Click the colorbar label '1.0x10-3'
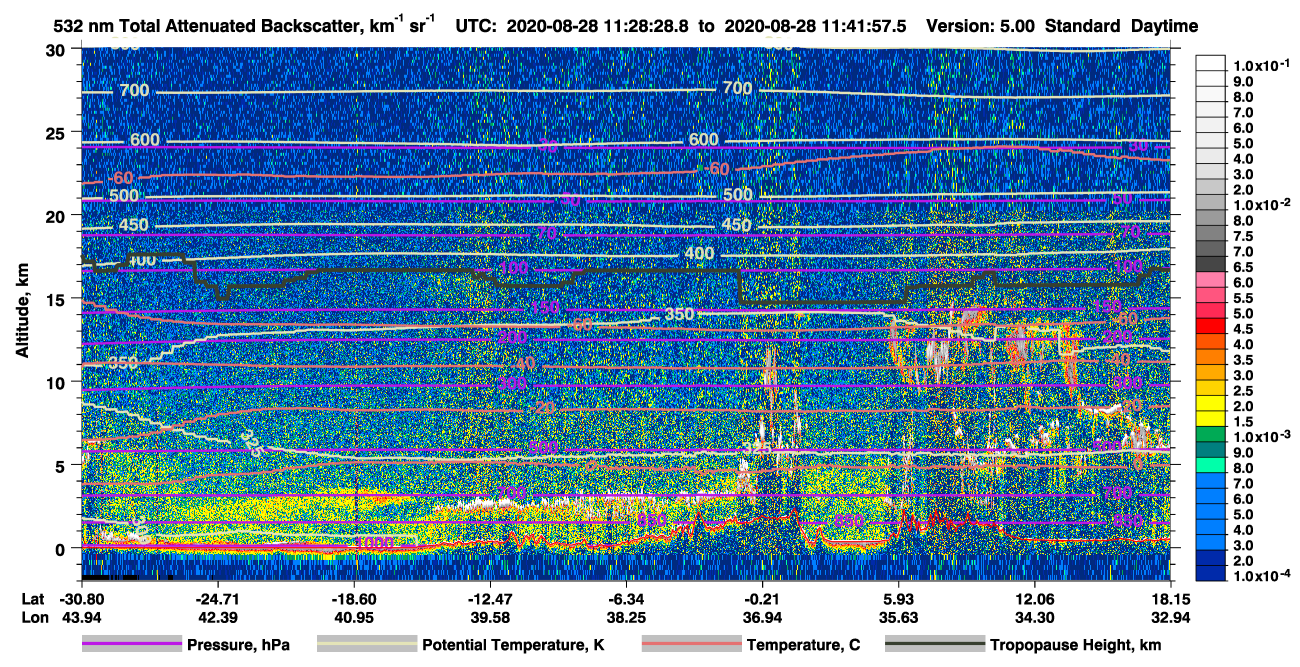The image size is (1300, 667). pos(1261,436)
